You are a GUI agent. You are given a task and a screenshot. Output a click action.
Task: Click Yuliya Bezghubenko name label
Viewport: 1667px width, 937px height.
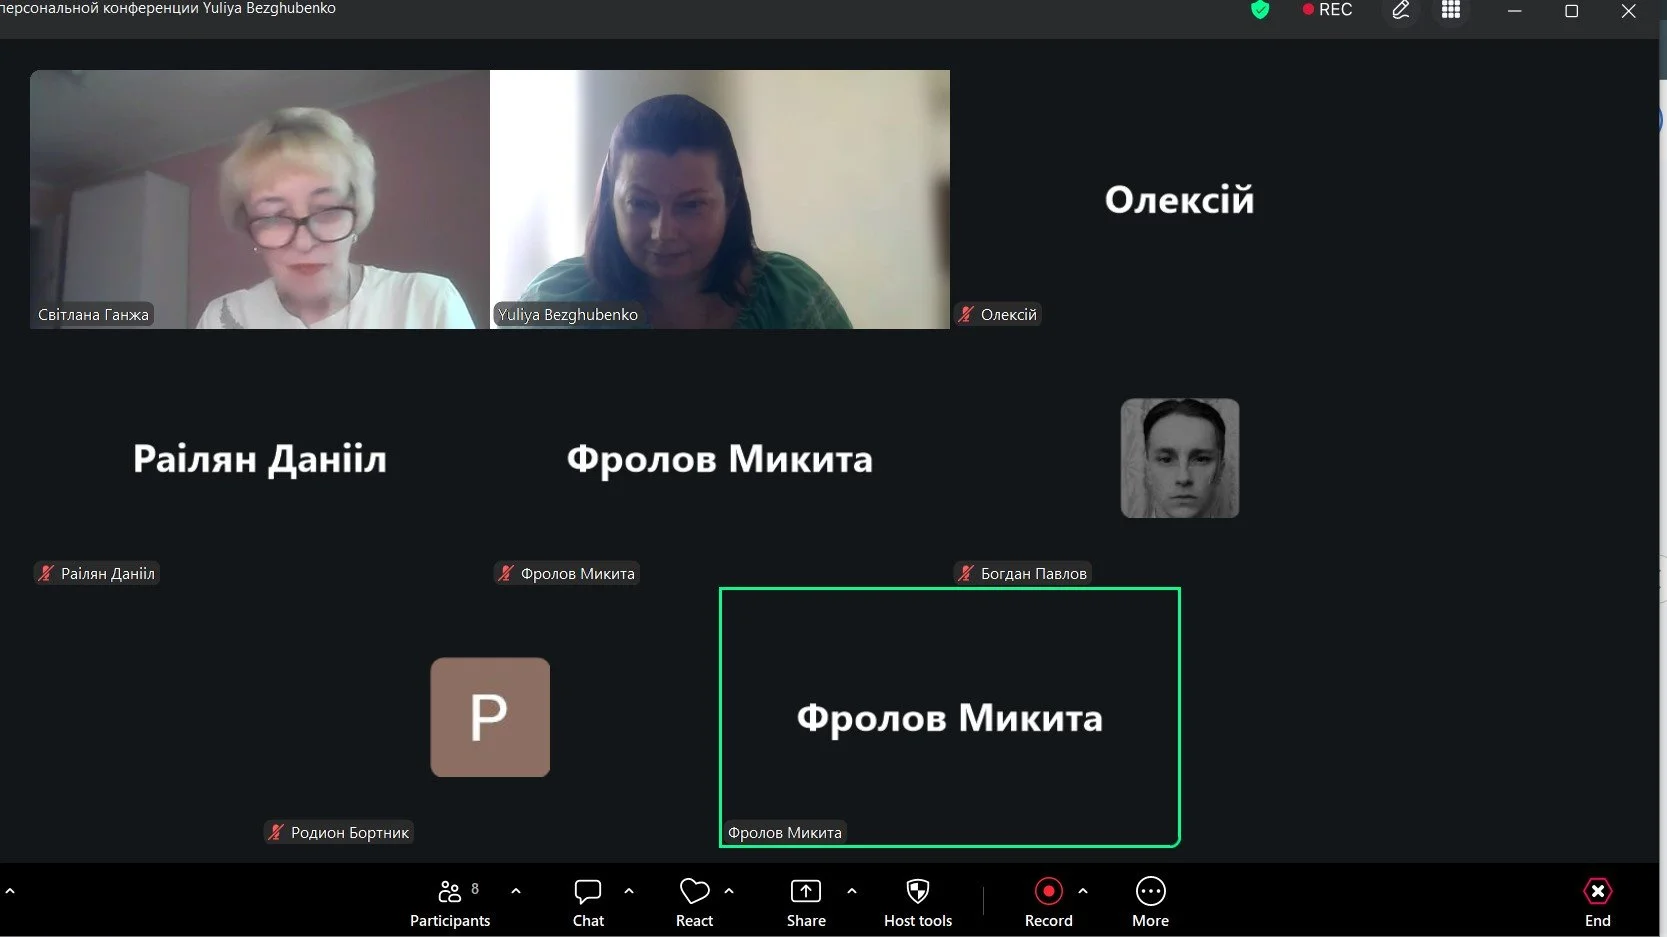[568, 314]
